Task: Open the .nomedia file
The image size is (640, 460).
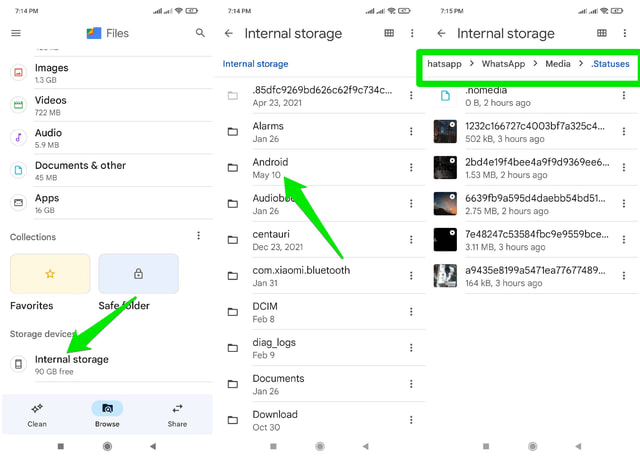Action: (x=533, y=96)
